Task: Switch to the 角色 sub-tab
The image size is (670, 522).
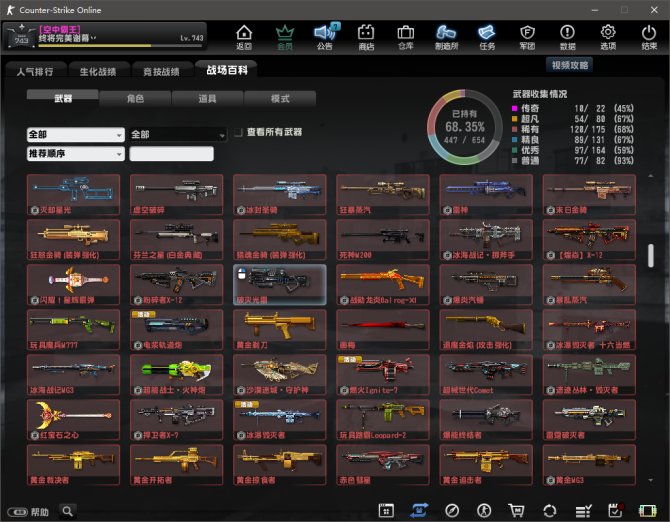Action: pos(135,99)
